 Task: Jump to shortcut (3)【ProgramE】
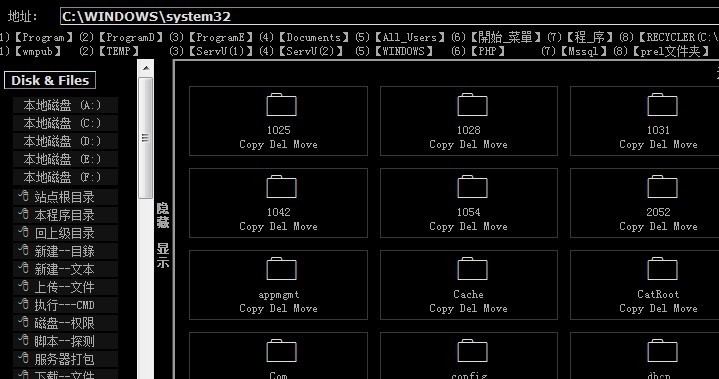211,38
